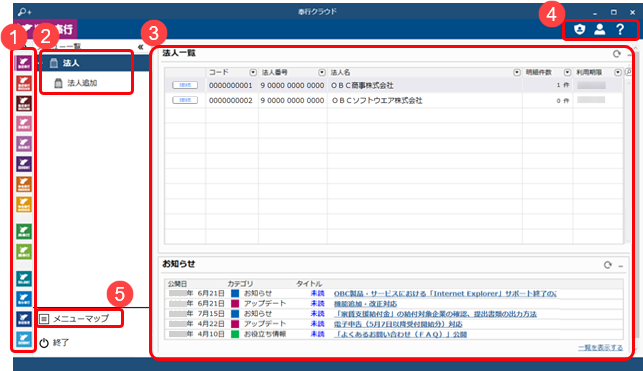Open the user account icon in header

pyautogui.click(x=600, y=29)
